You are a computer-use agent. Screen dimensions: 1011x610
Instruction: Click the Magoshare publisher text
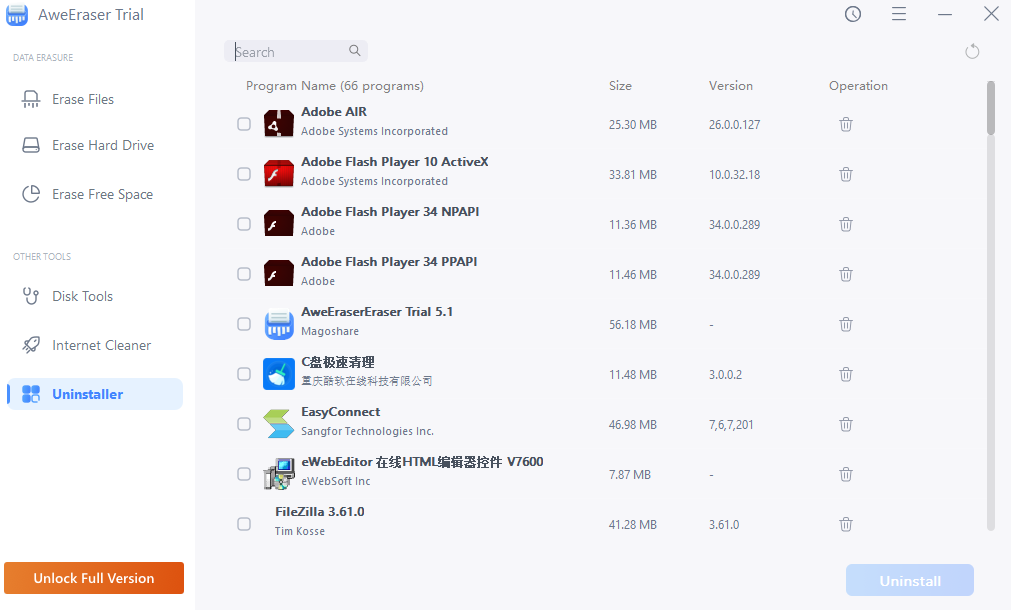tap(329, 331)
